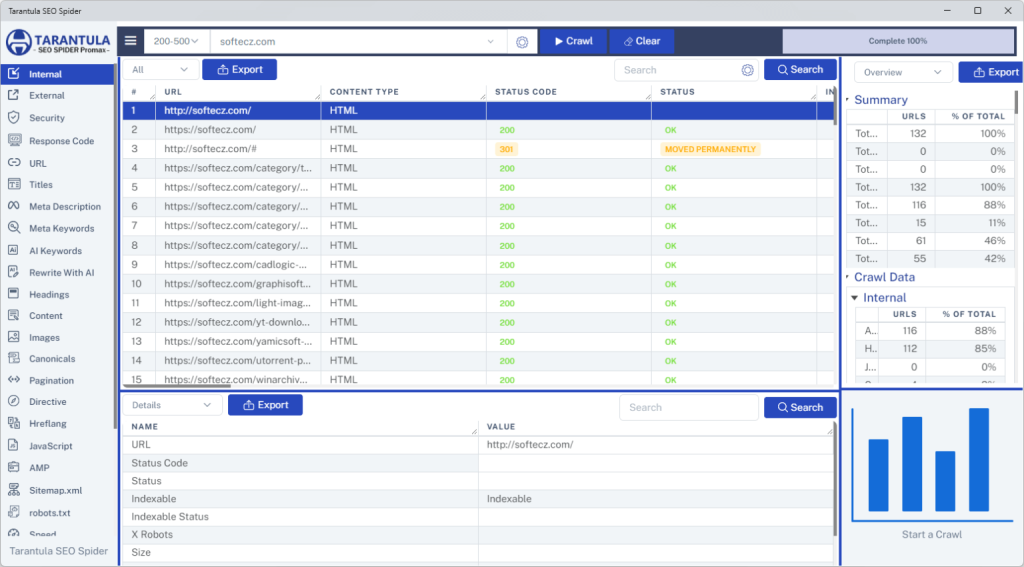Click the External sidebar icon
This screenshot has width=1024, height=567.
pos(14,95)
